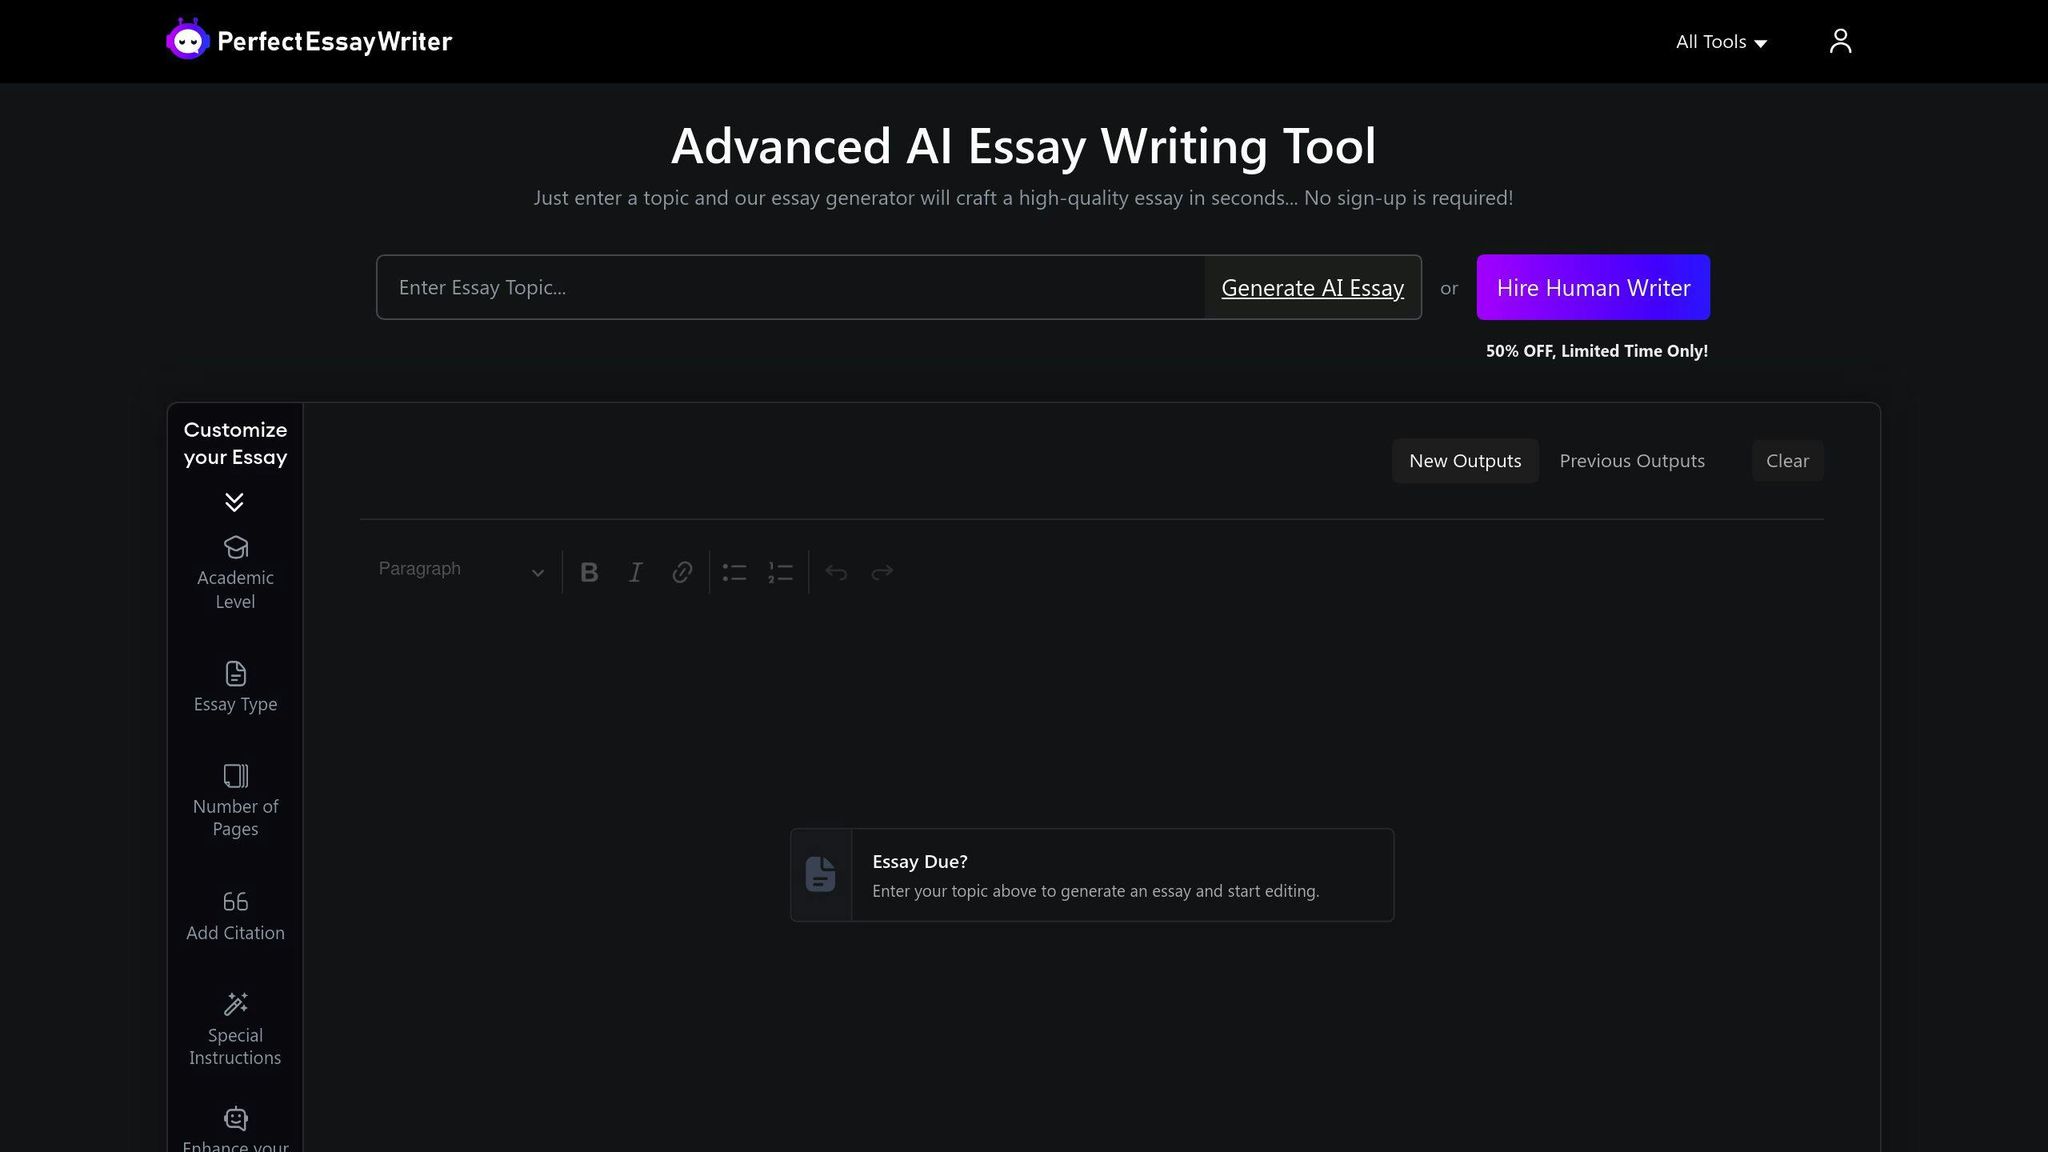
Task: Open the user account icon
Action: coord(1840,41)
